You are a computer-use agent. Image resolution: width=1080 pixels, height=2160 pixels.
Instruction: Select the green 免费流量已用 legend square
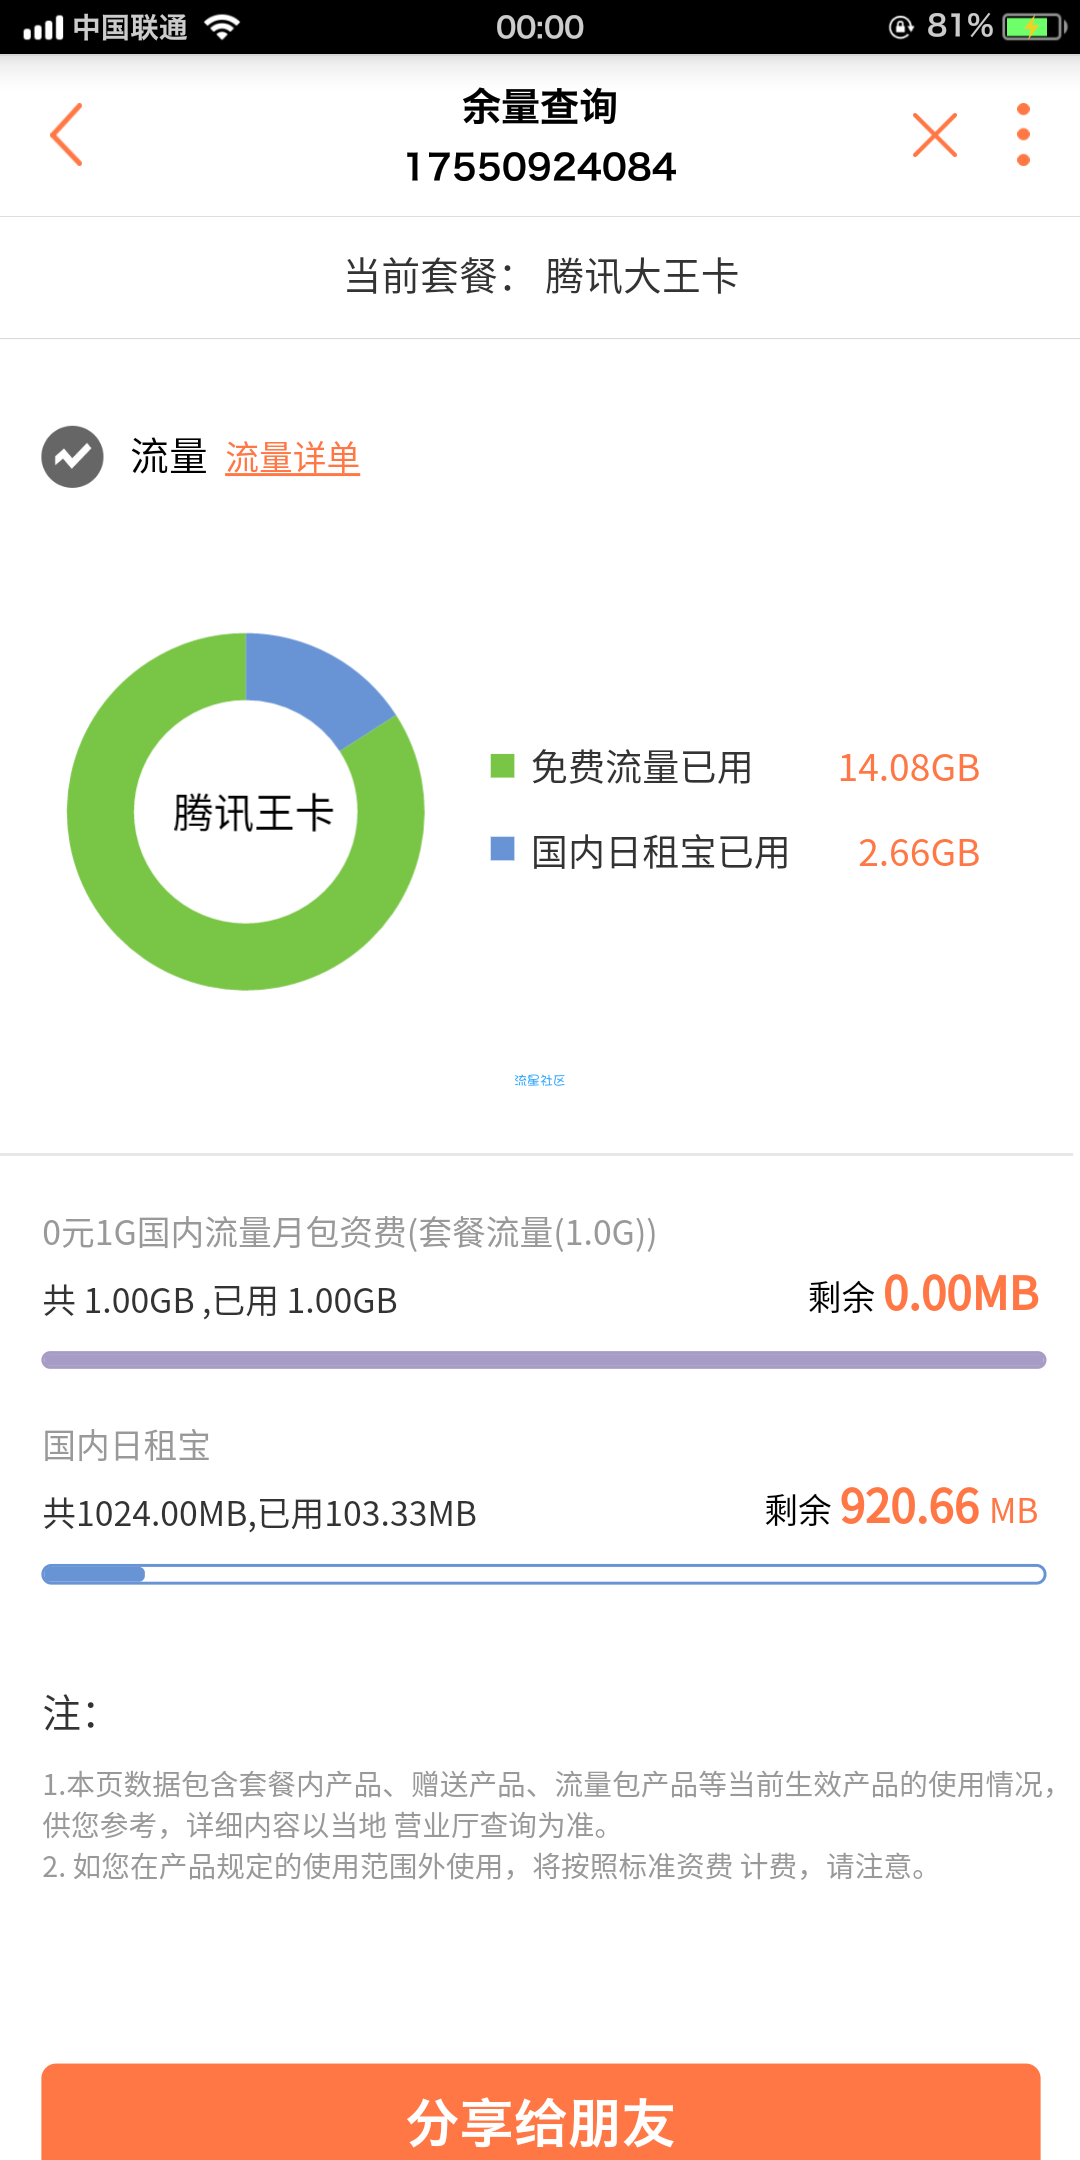click(502, 766)
